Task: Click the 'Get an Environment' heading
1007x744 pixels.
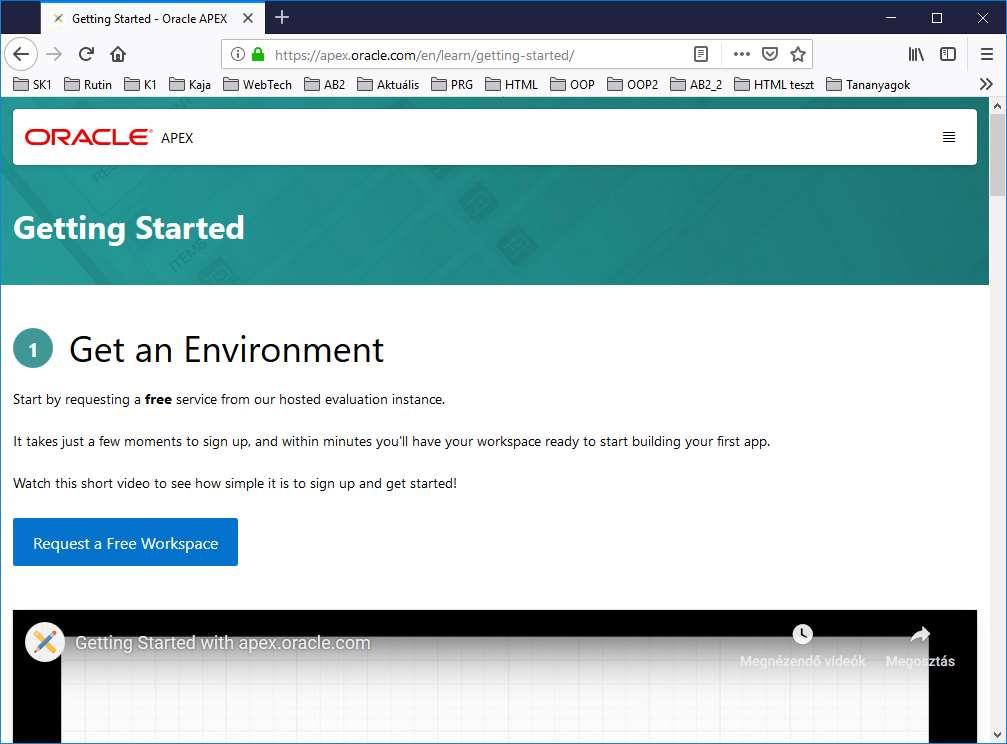Action: pos(226,350)
